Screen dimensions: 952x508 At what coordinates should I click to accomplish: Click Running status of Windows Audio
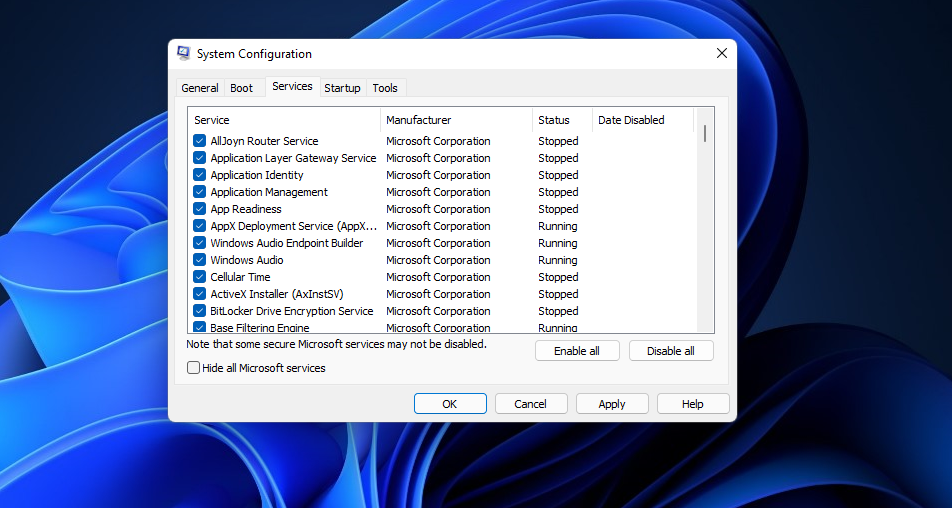coord(557,260)
